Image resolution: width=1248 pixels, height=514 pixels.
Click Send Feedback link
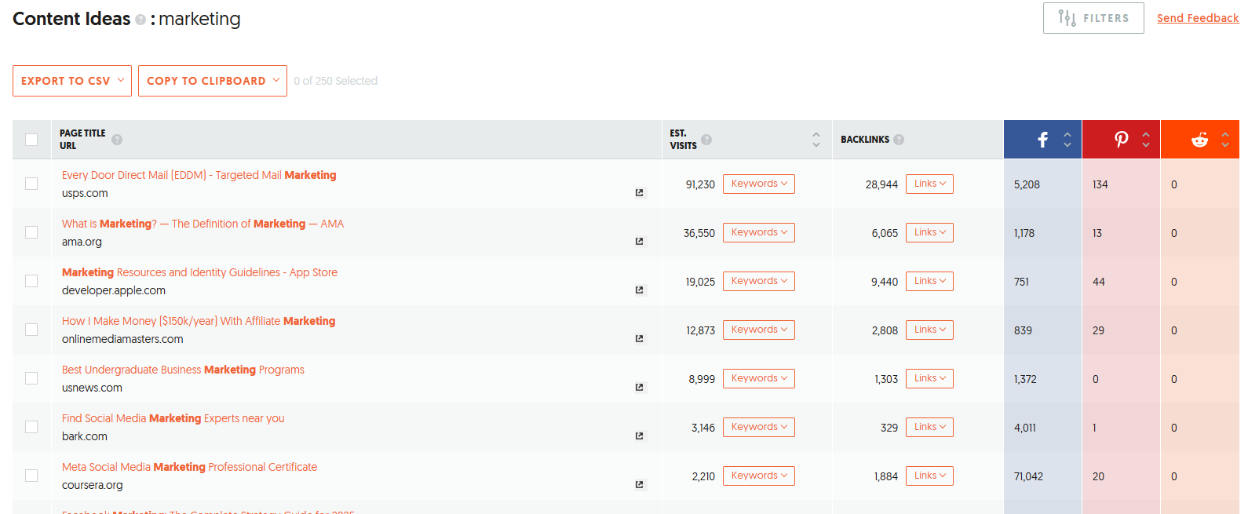click(1198, 18)
